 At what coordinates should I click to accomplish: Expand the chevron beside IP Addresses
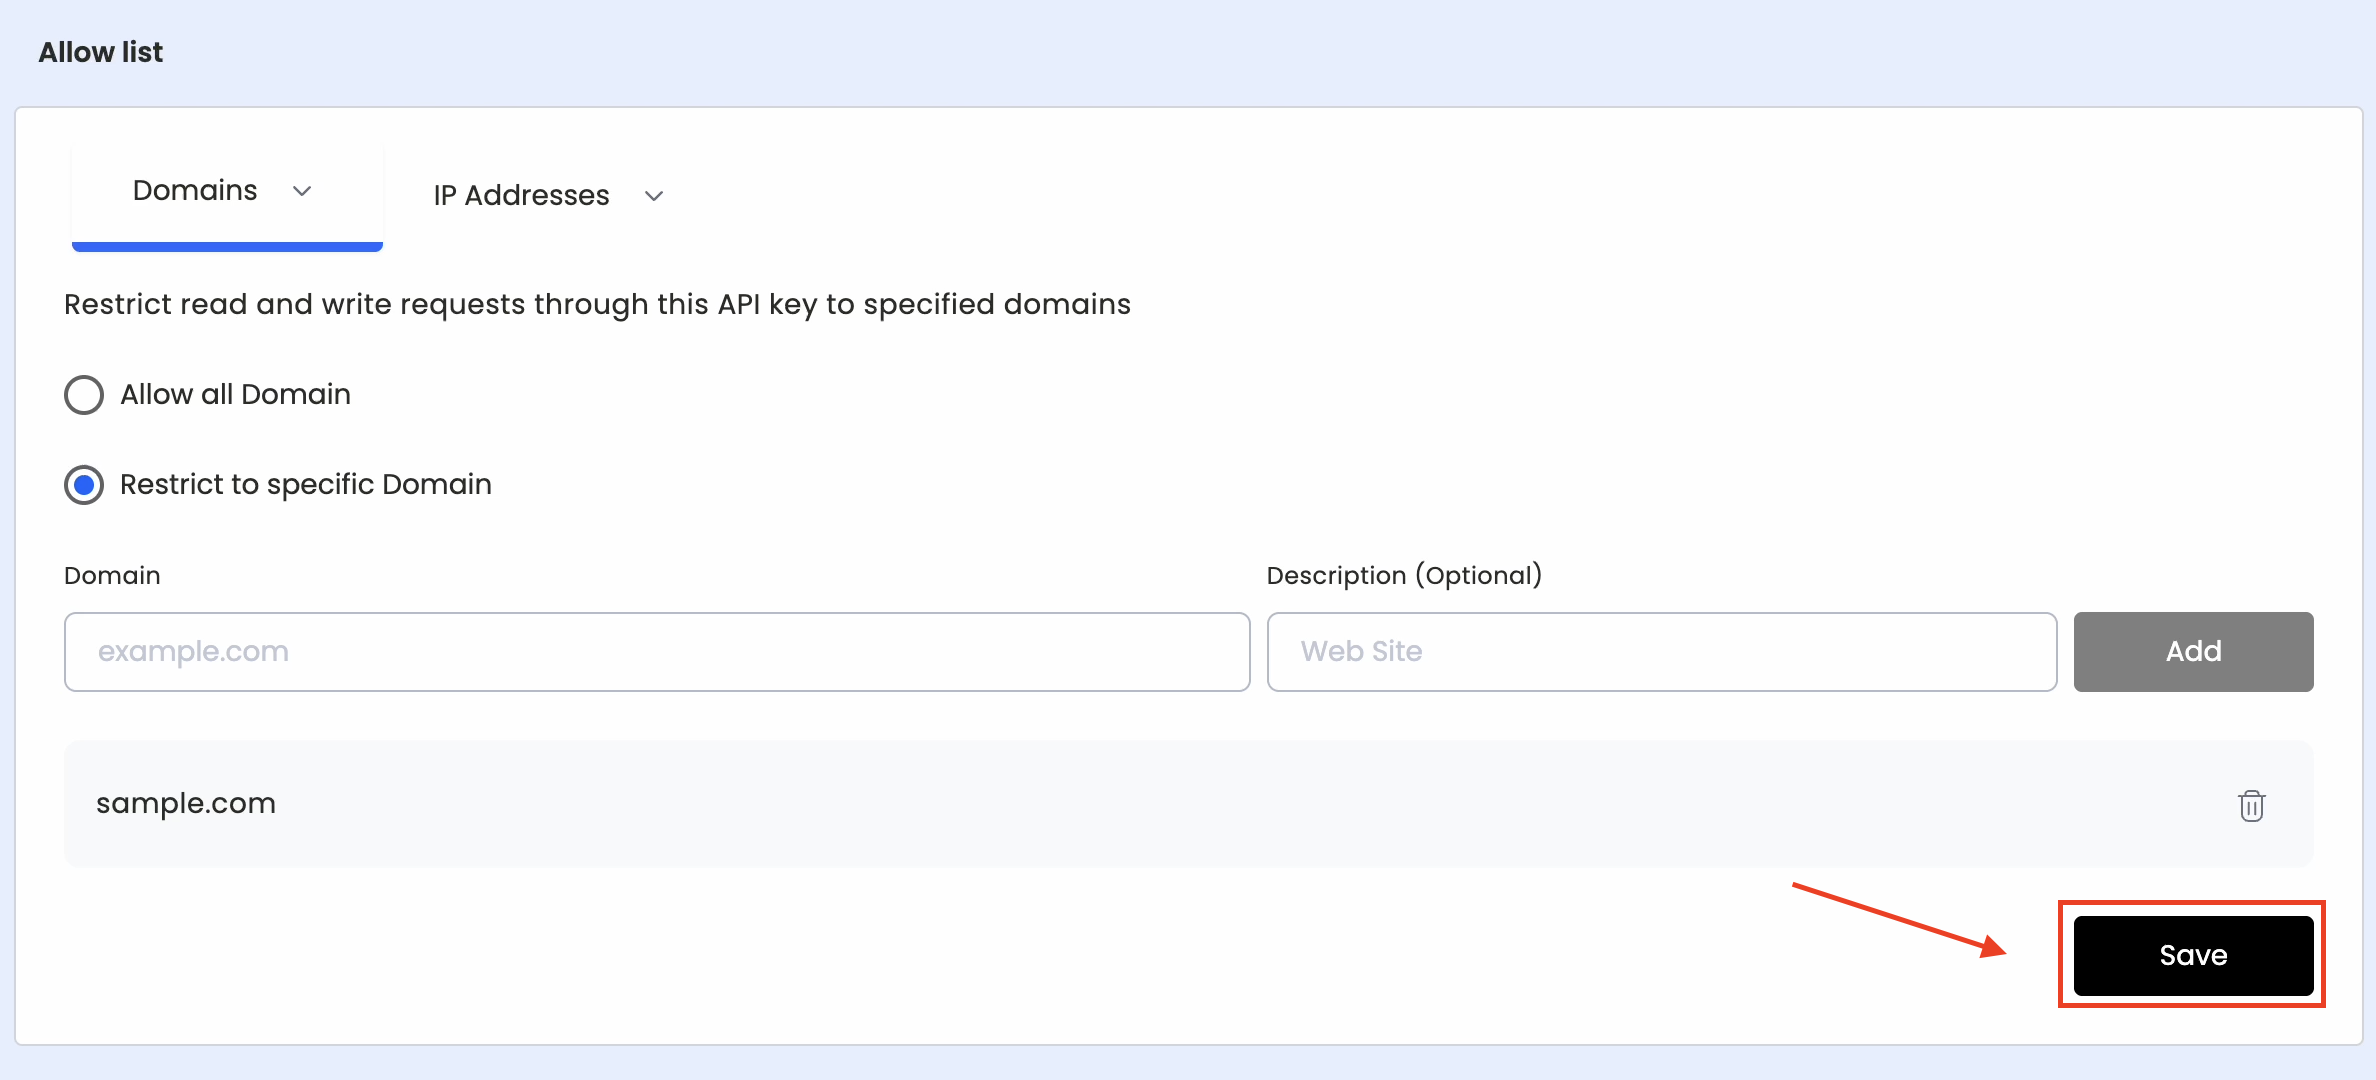point(654,196)
